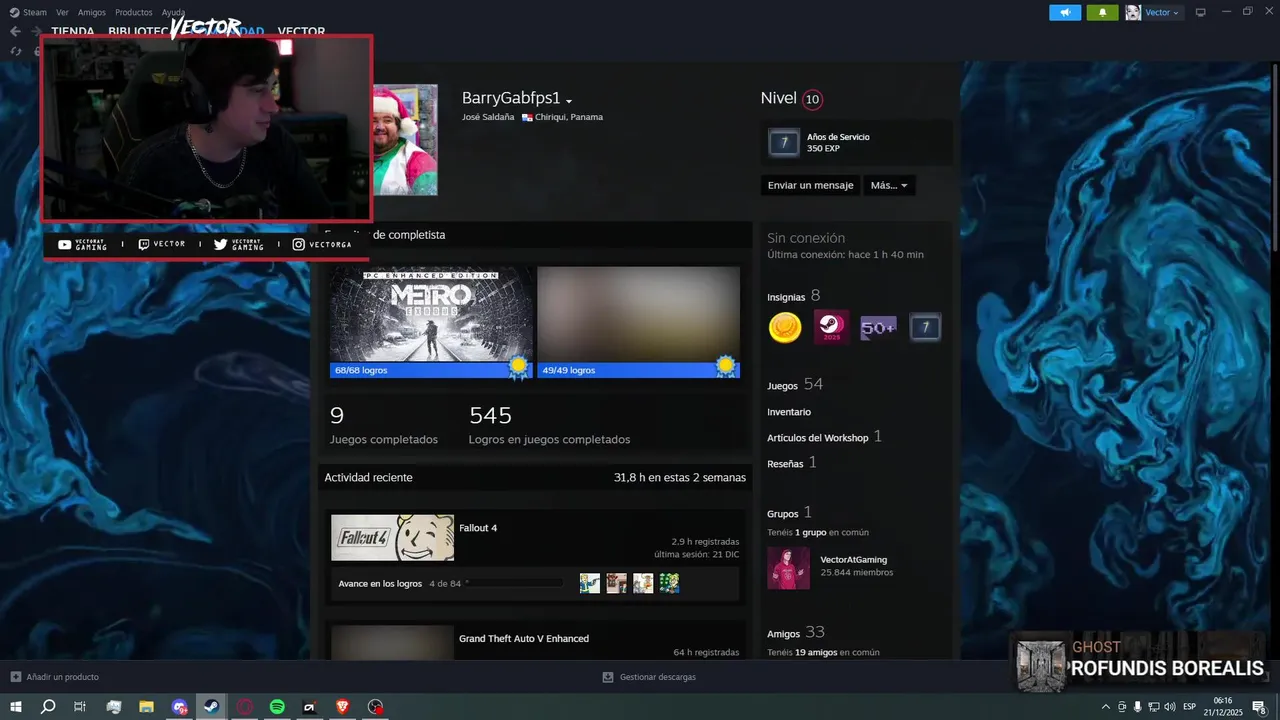1280x720 pixels.
Task: Open second Fallout 4 achievement icon
Action: 617,583
